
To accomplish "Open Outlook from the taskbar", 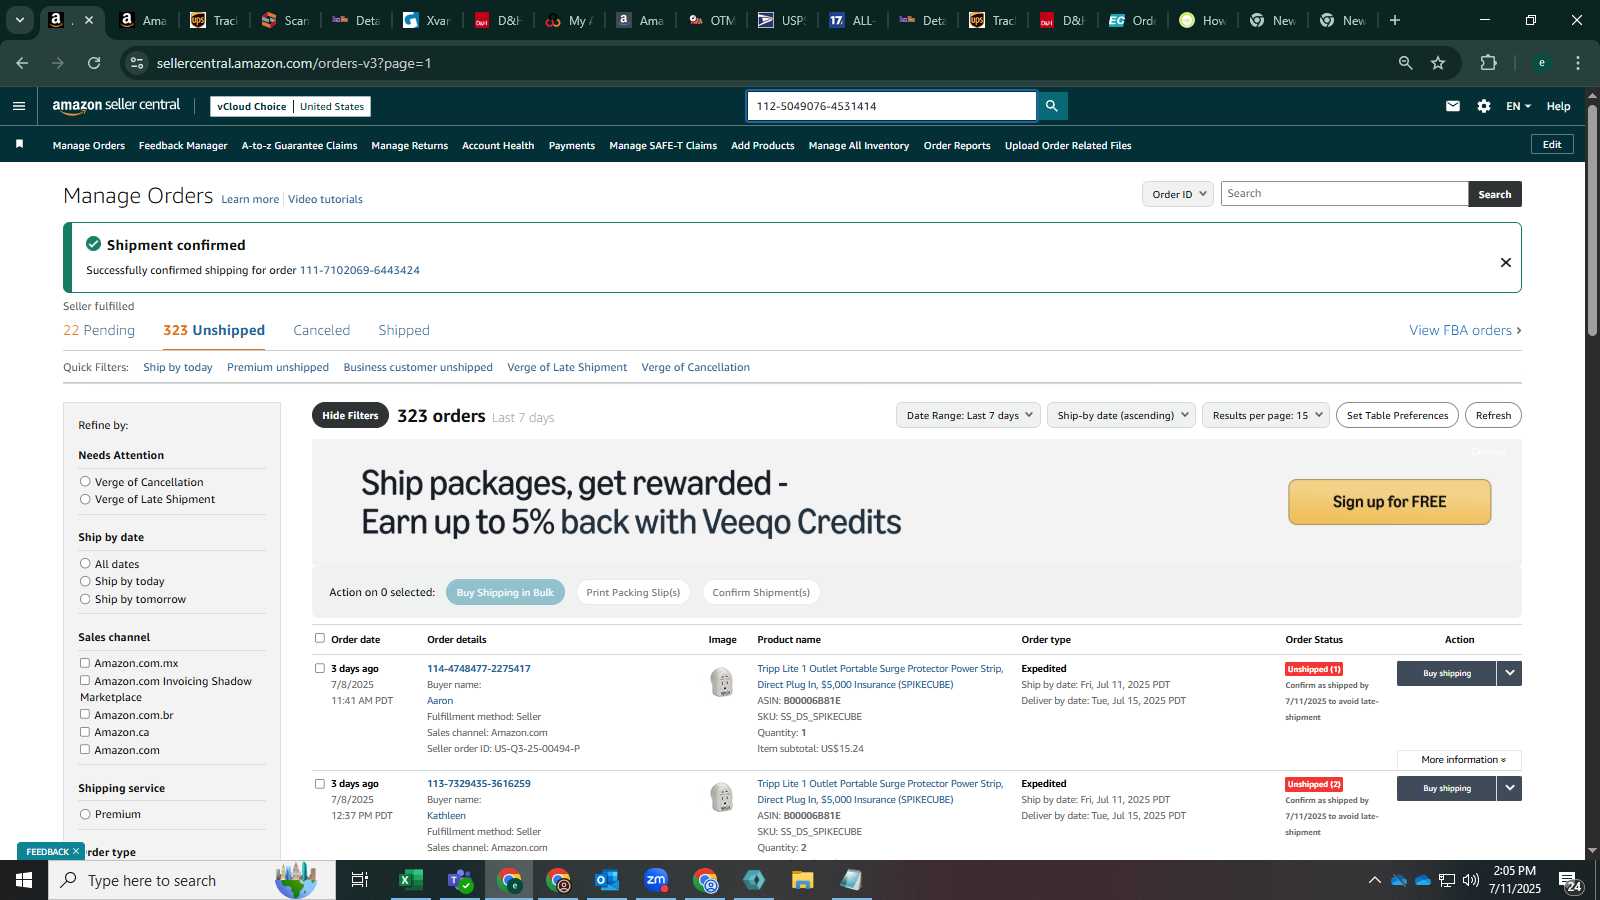I will point(607,880).
